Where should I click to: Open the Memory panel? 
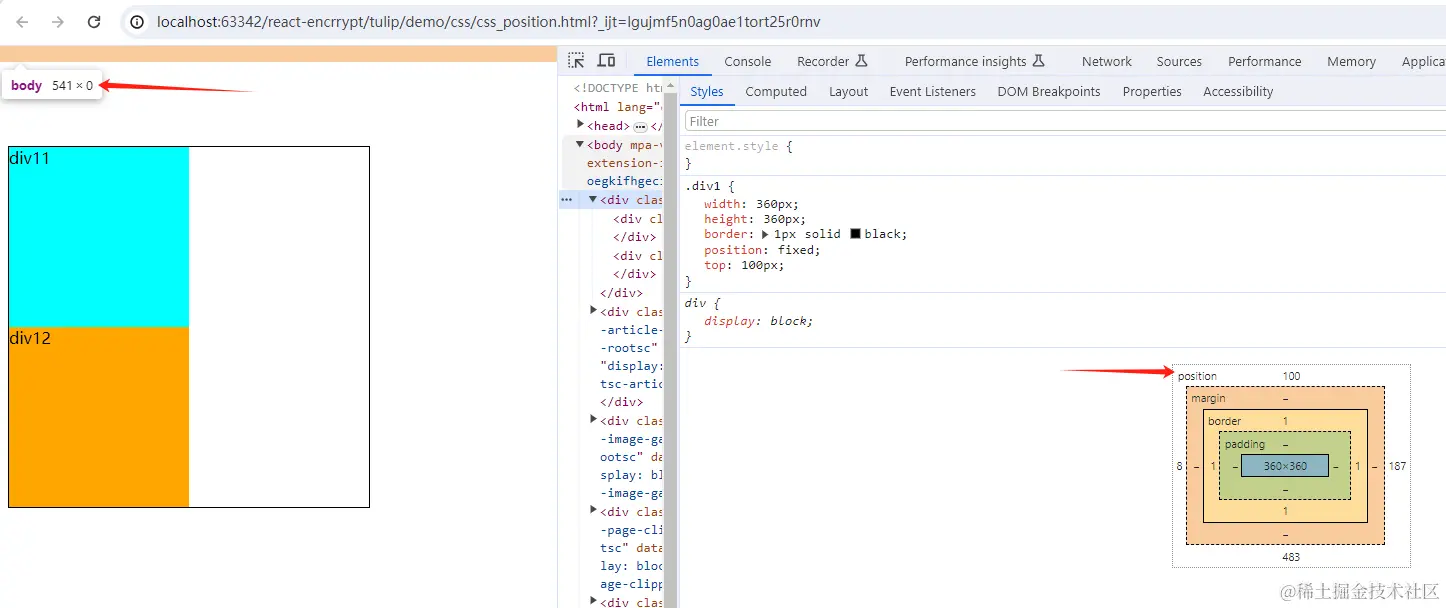click(x=1351, y=61)
